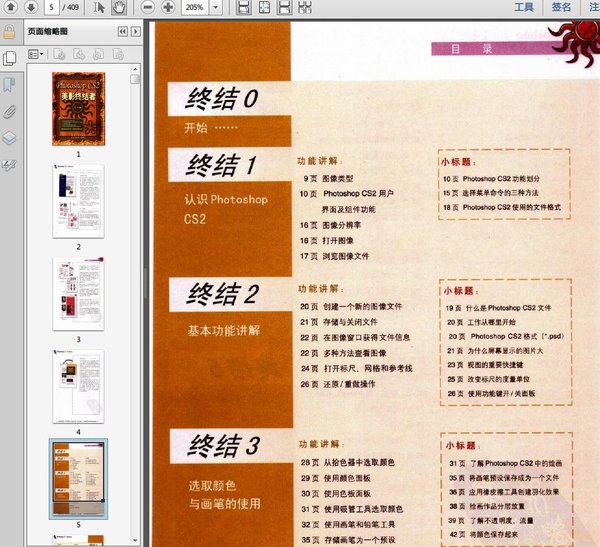Click thumbnail scrollbar down arrow
Image resolution: width=600 pixels, height=547 pixels.
point(135,540)
